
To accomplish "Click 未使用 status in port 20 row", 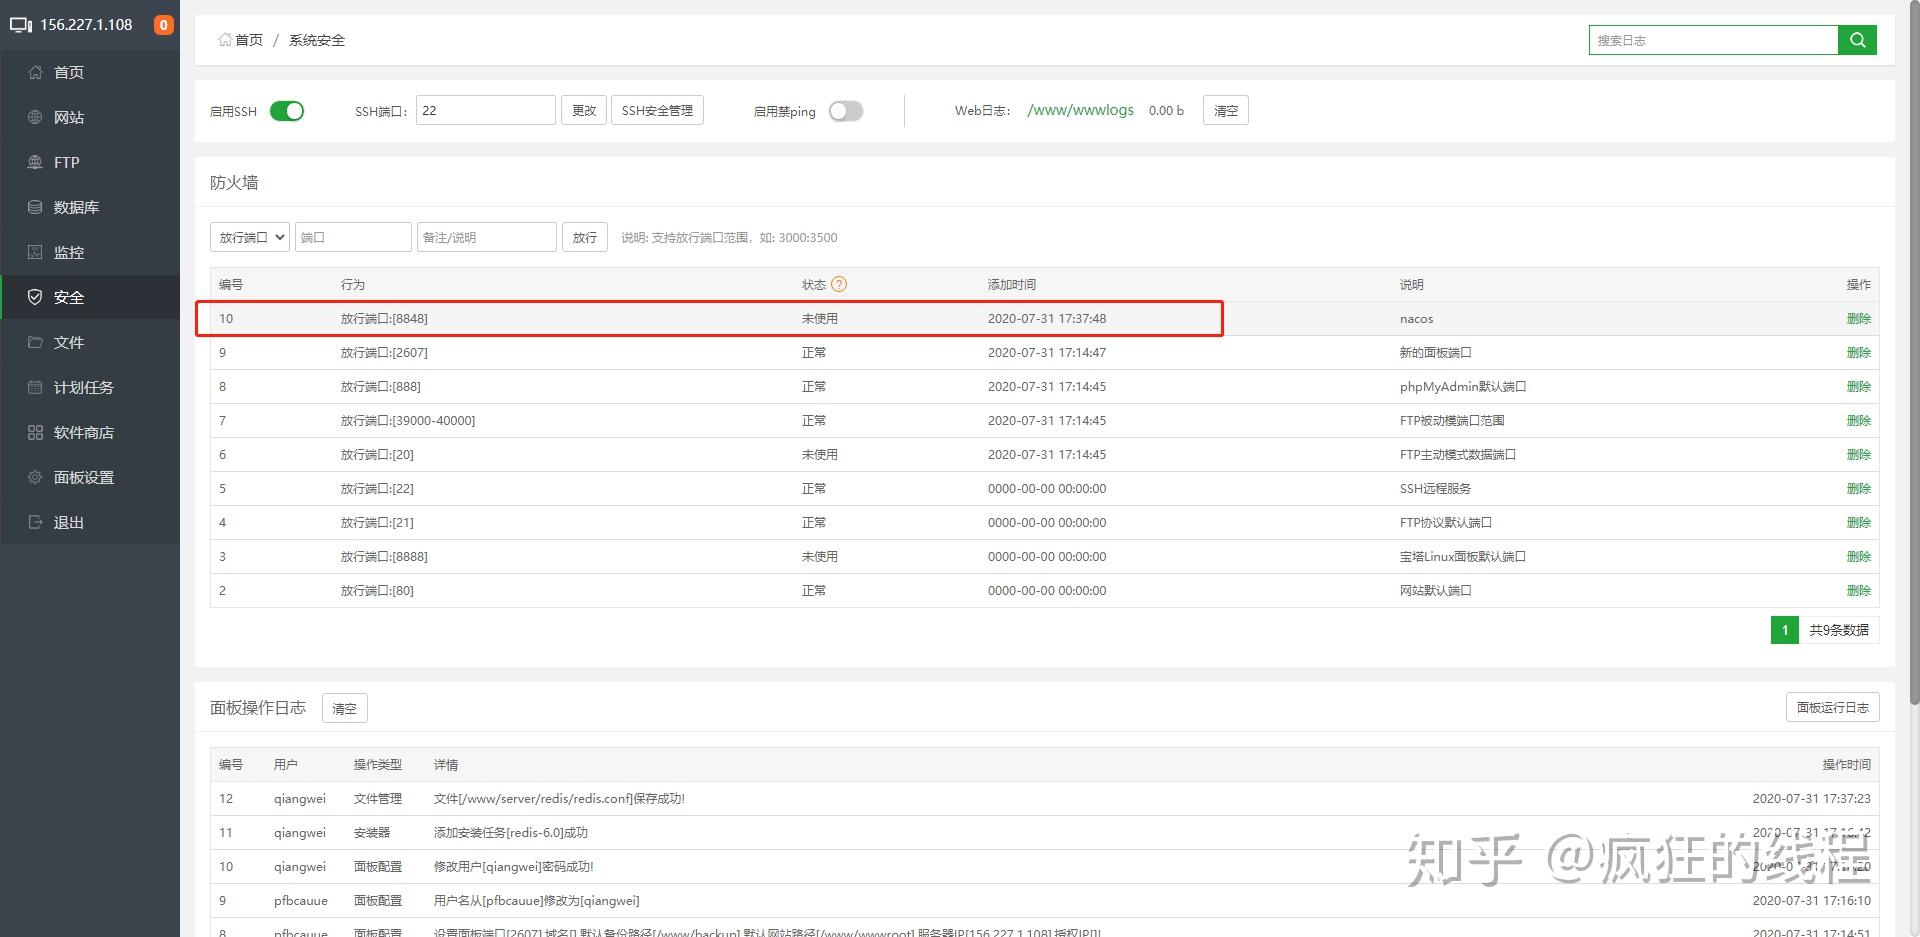I will [819, 454].
